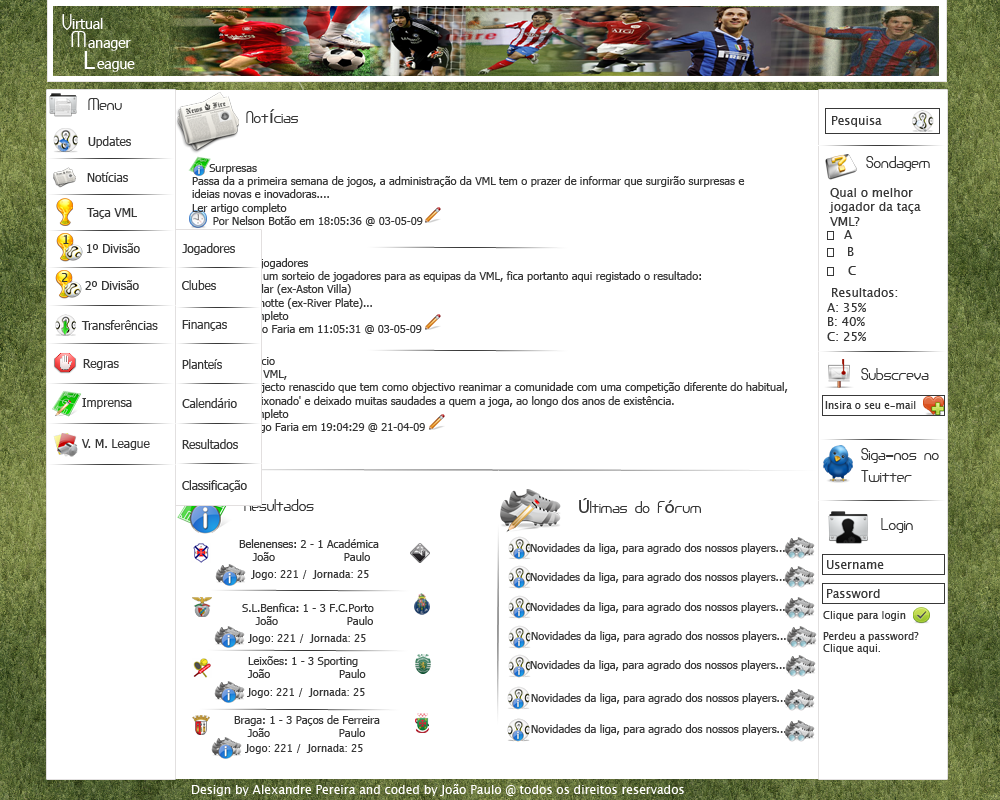Click the 2º Divisão trophy icon
The height and width of the screenshot is (800, 1000).
(x=68, y=285)
